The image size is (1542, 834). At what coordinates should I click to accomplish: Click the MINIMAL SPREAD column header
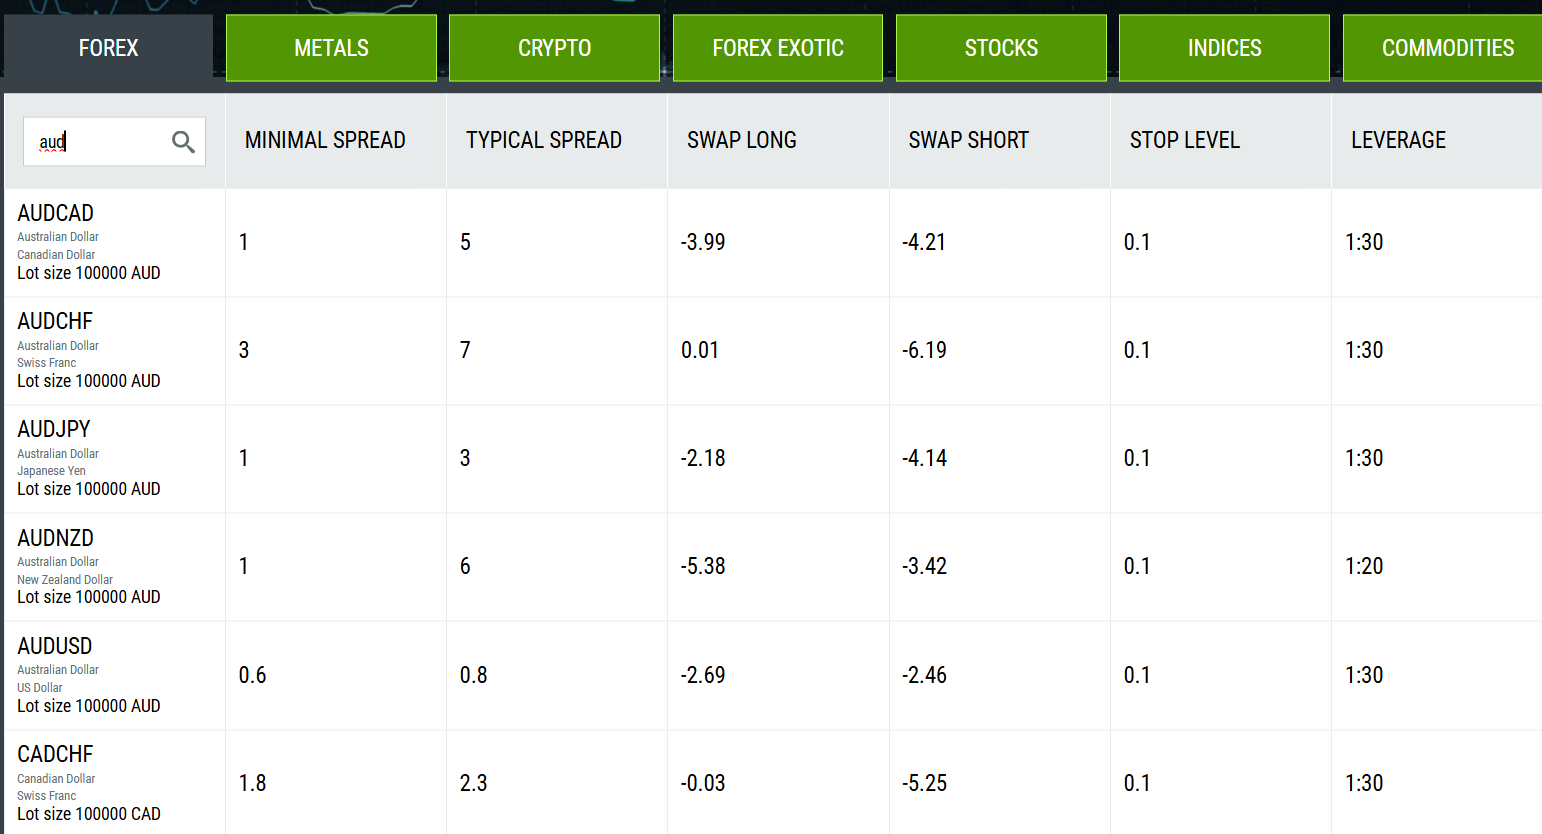coord(325,140)
